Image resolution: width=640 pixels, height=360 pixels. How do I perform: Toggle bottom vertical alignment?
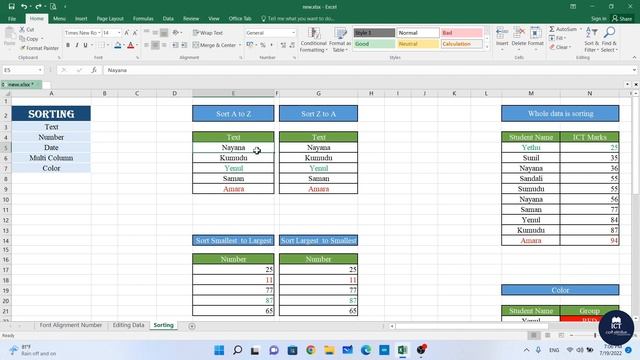[x=164, y=33]
